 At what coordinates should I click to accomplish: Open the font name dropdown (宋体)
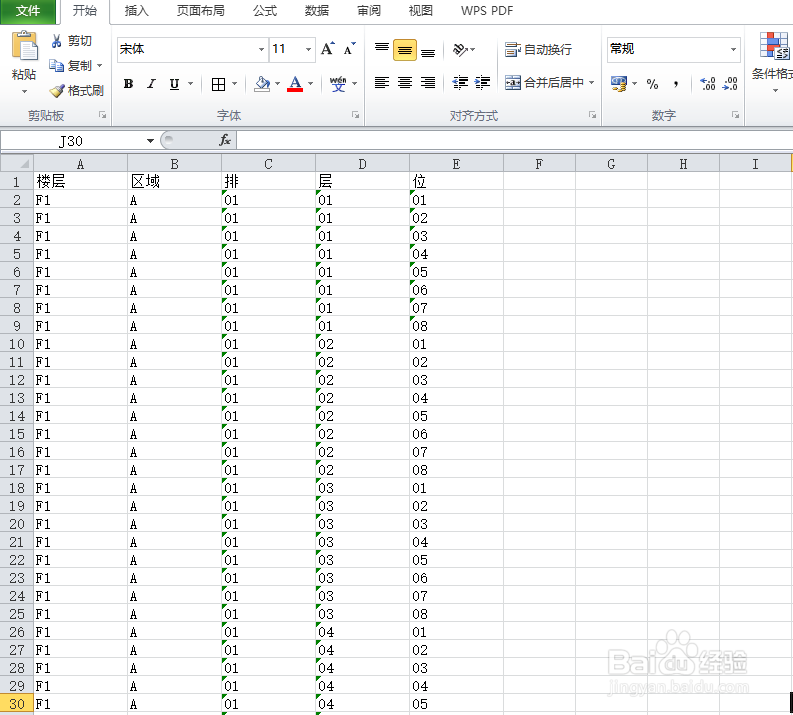coord(261,49)
